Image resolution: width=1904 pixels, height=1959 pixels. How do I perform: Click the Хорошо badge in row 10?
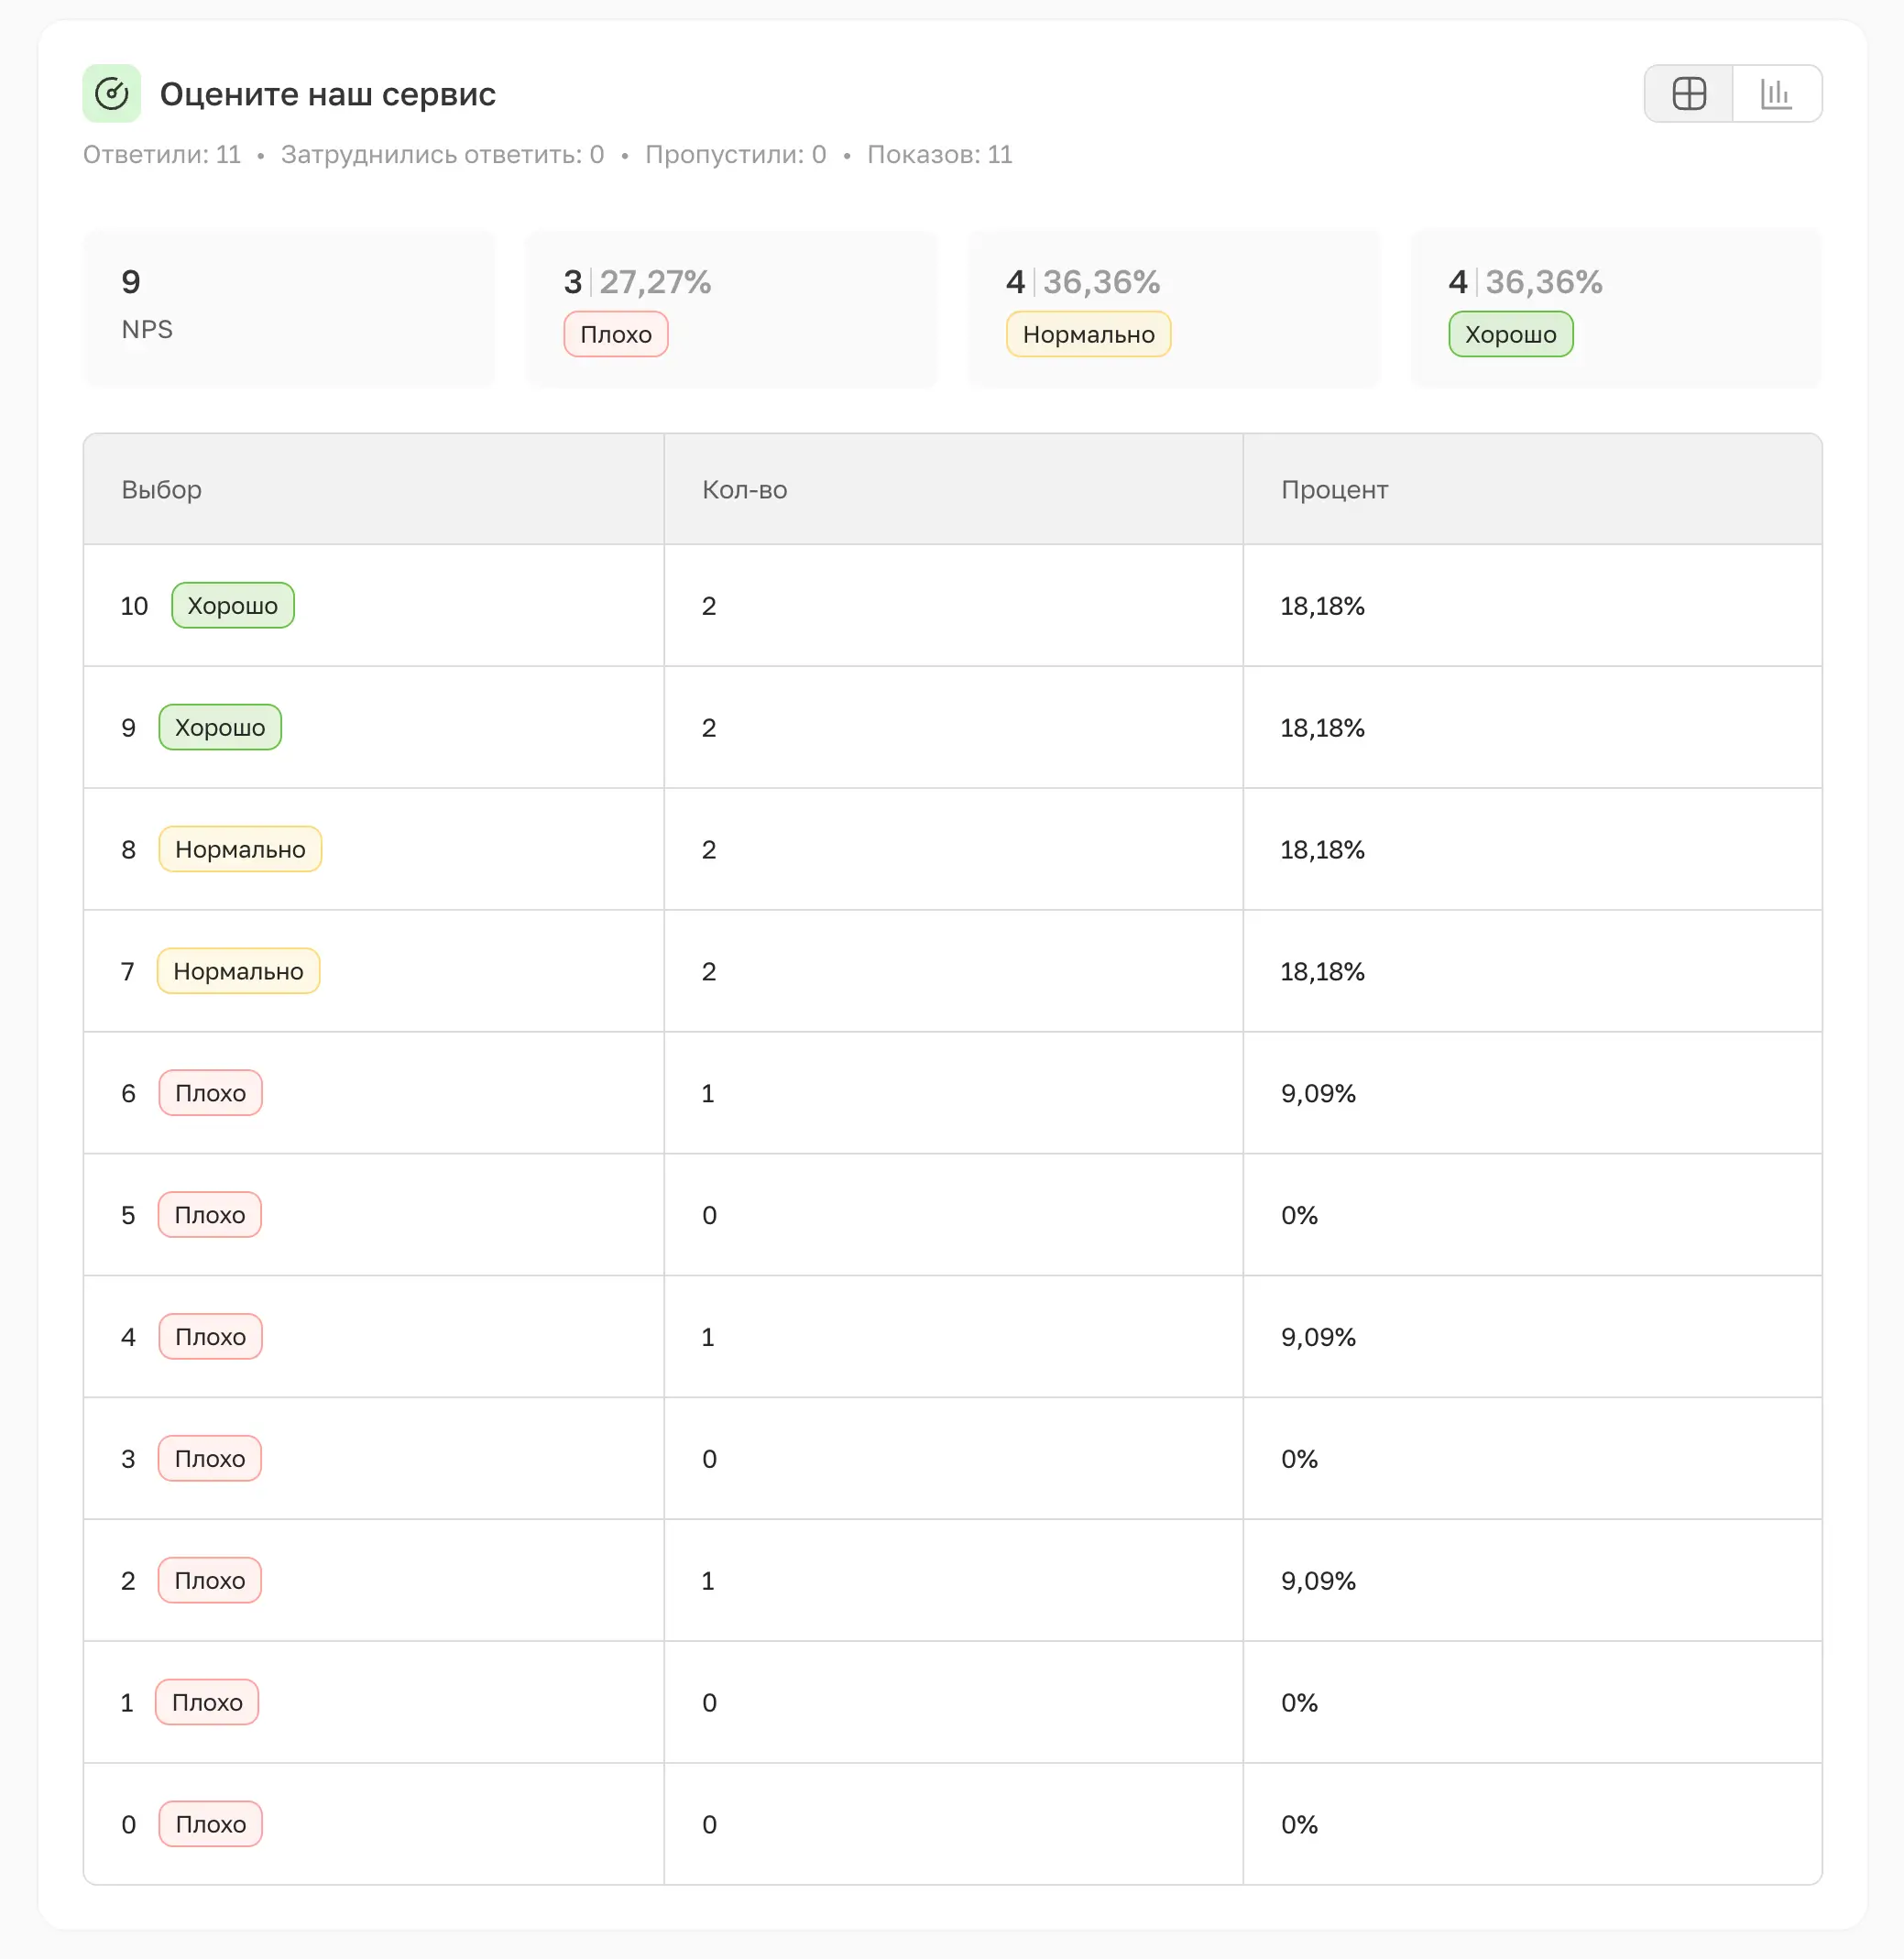pyautogui.click(x=232, y=606)
